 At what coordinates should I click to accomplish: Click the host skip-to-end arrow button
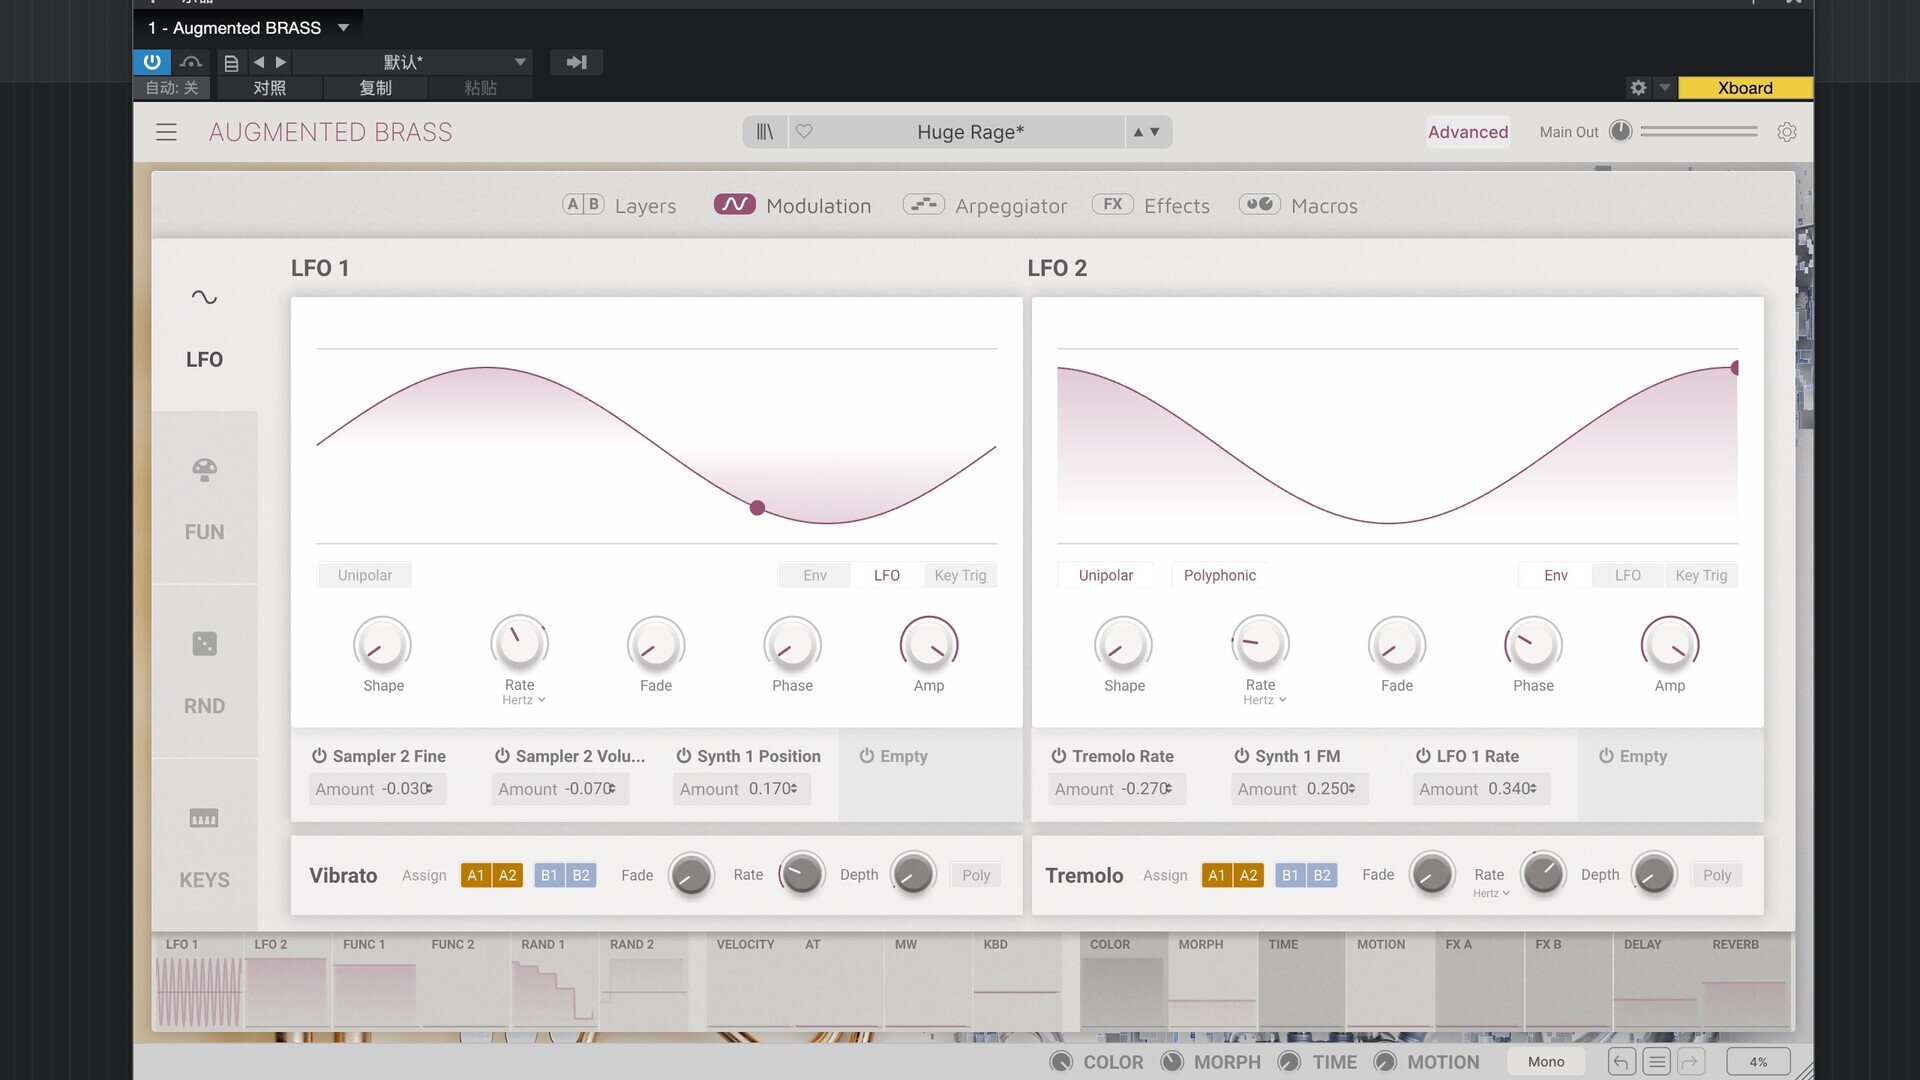point(577,62)
